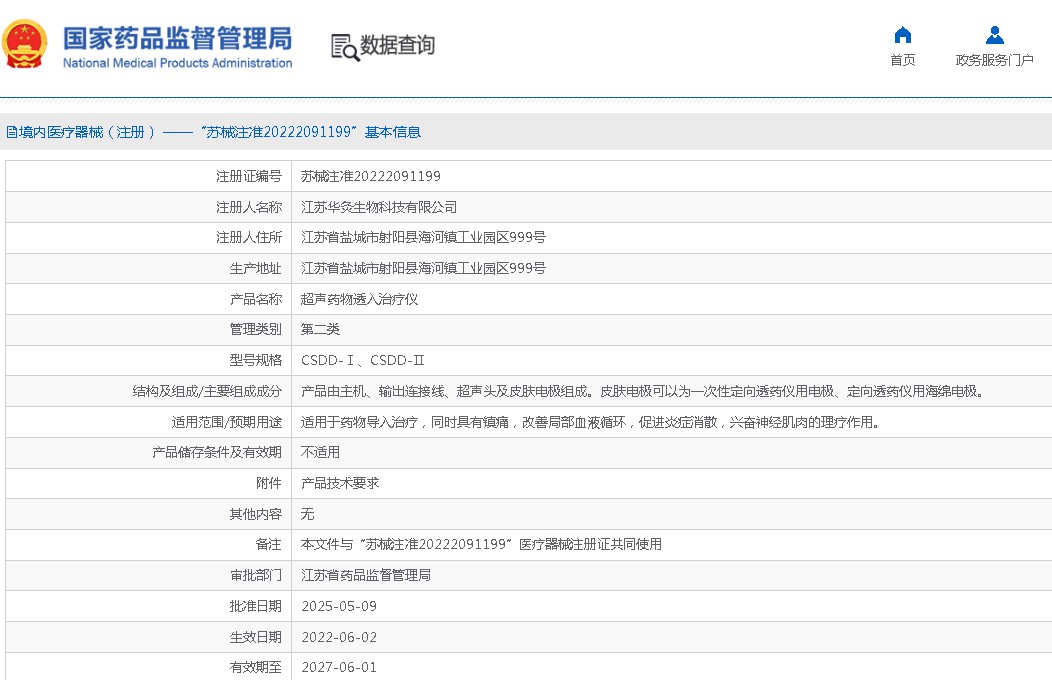Click the 政务服务门户 person icon
The width and height of the screenshot is (1052, 680).
[994, 36]
